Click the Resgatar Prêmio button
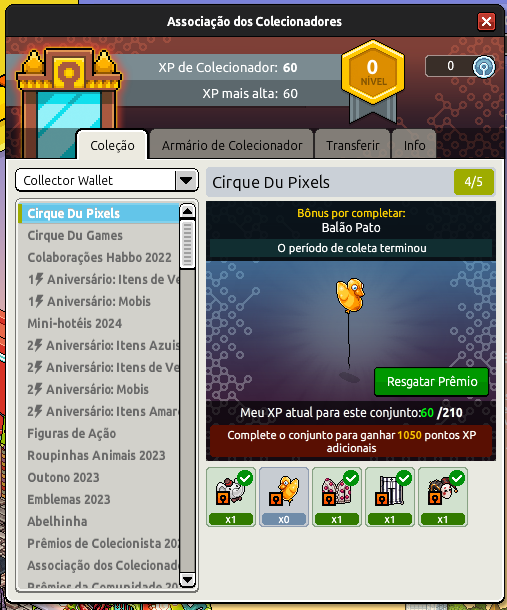Image resolution: width=507 pixels, height=610 pixels. click(x=432, y=382)
